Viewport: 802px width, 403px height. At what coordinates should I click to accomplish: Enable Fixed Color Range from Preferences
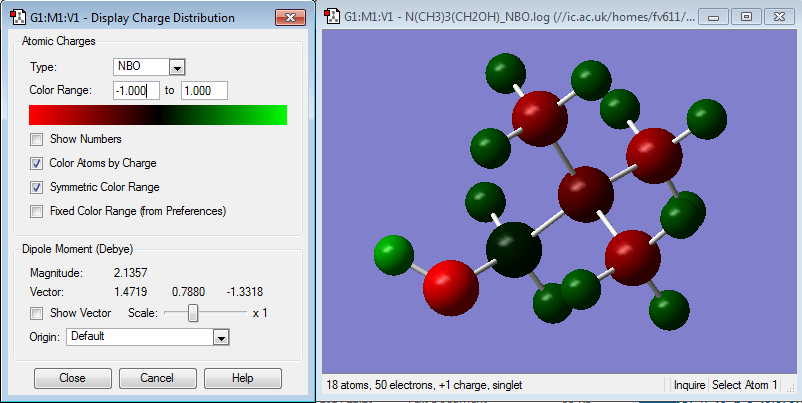(36, 211)
